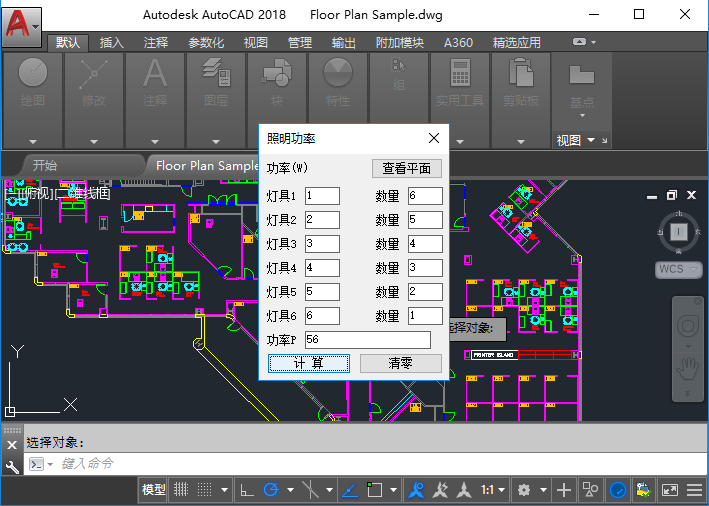Toggle snap mode dotted grid in status bar
Screen dimensions: 709x506
click(204, 490)
